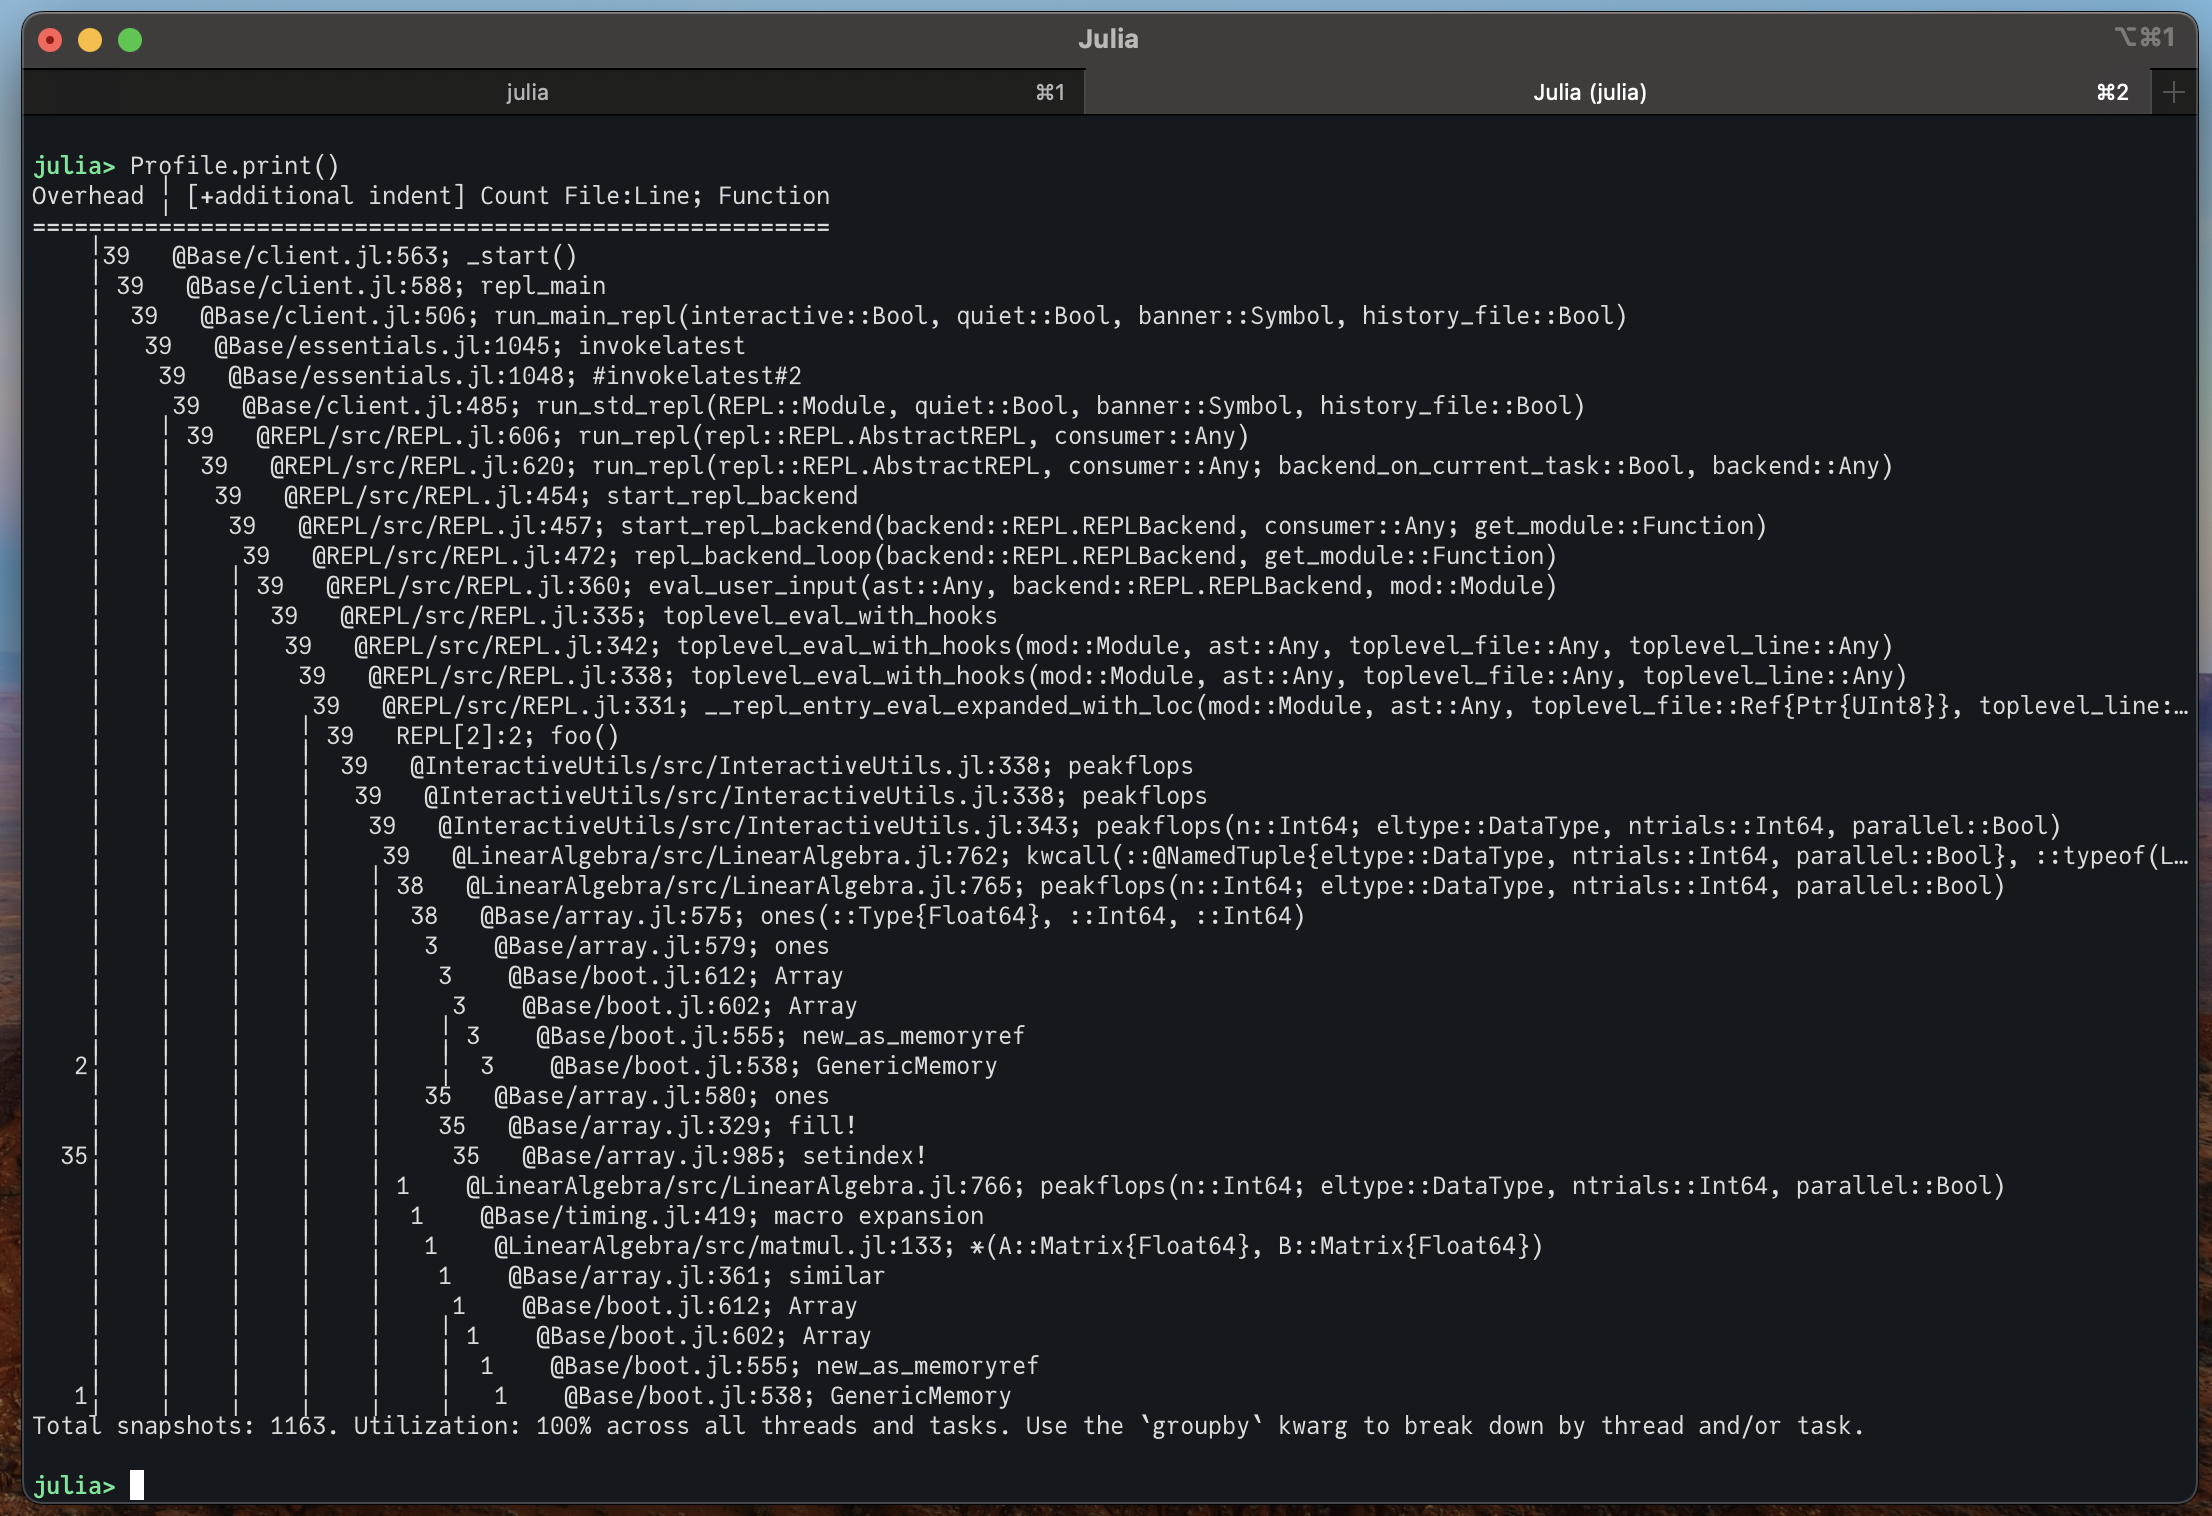Screen dimensions: 2212x1516
Task: Click the client.jl:485 run_std_repl line
Action: point(879,406)
